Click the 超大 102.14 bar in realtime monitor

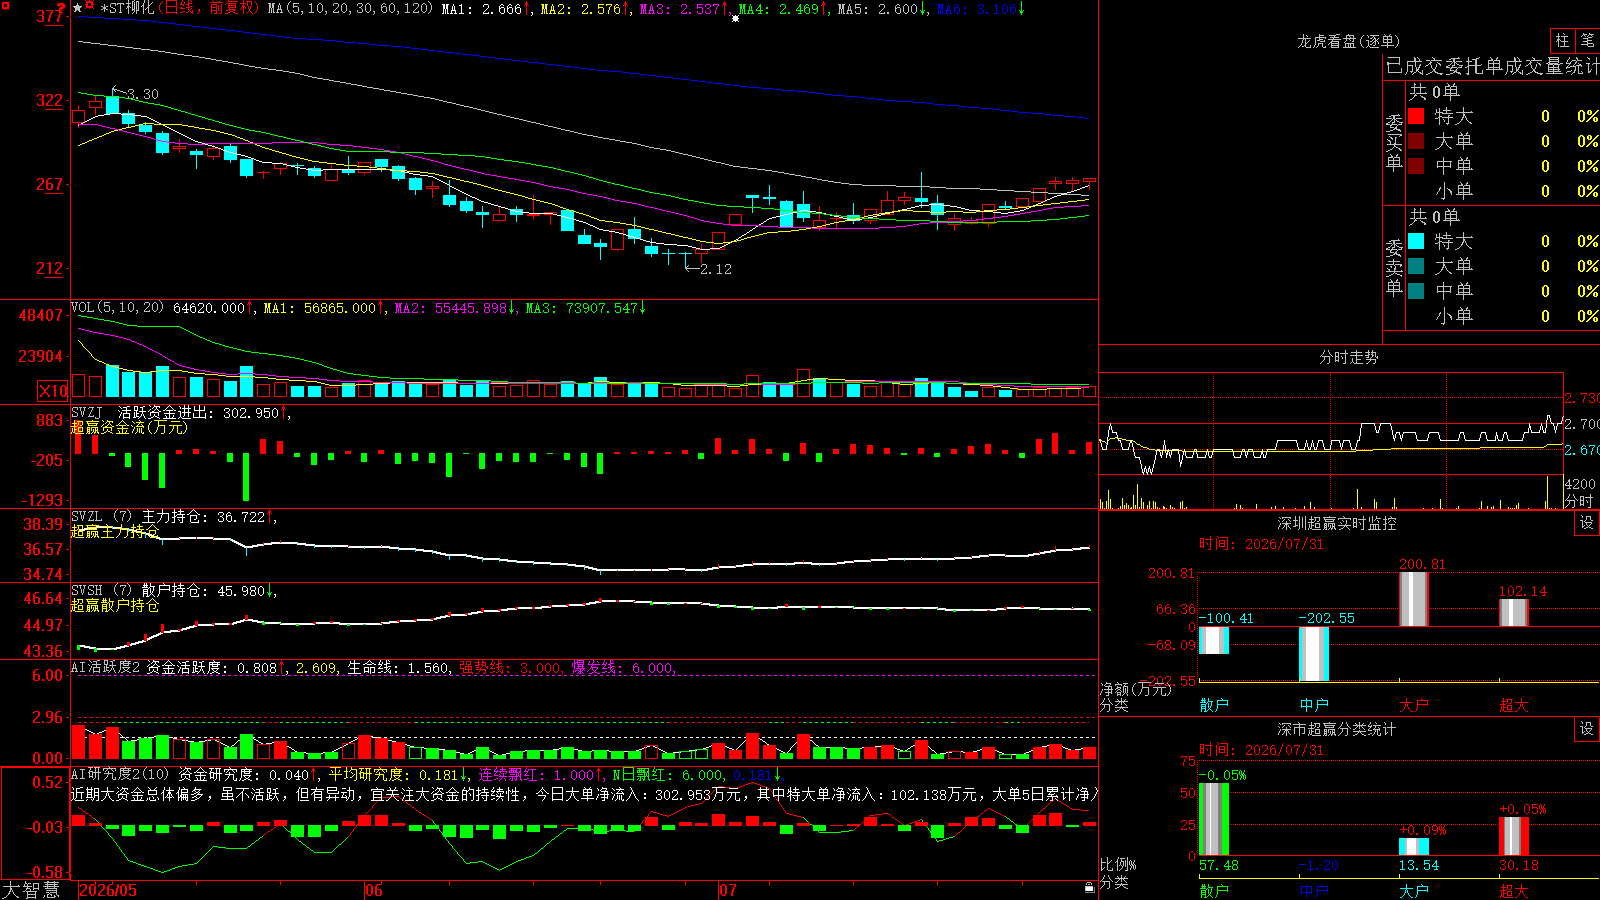1514,613
